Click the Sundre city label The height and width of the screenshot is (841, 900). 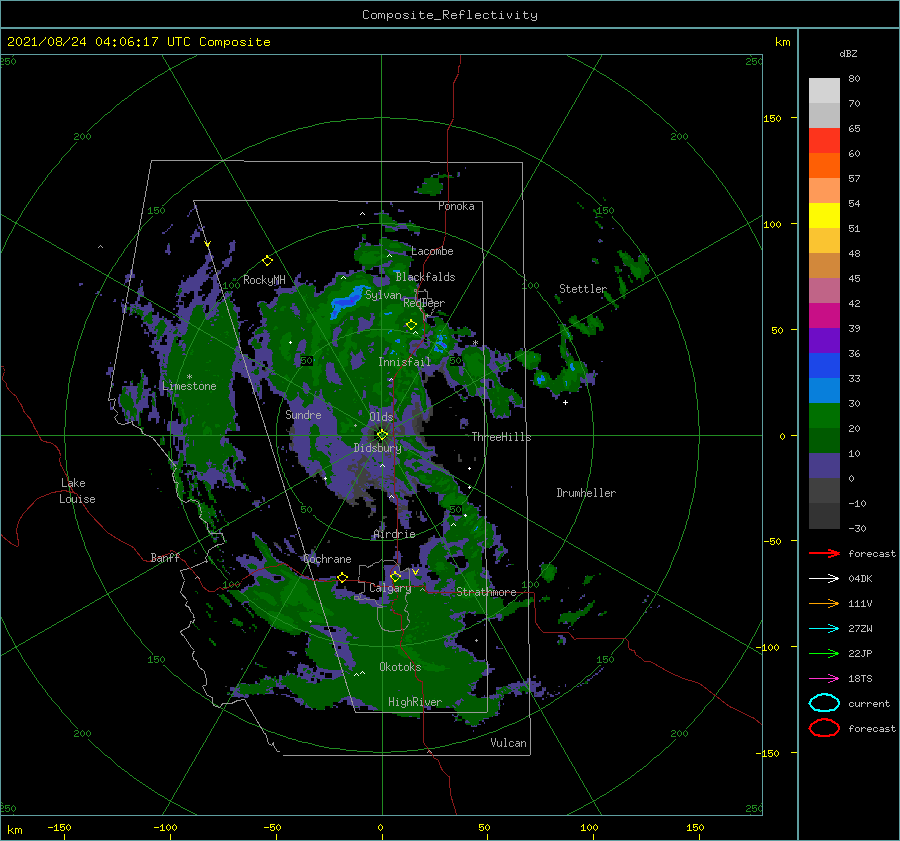(303, 414)
